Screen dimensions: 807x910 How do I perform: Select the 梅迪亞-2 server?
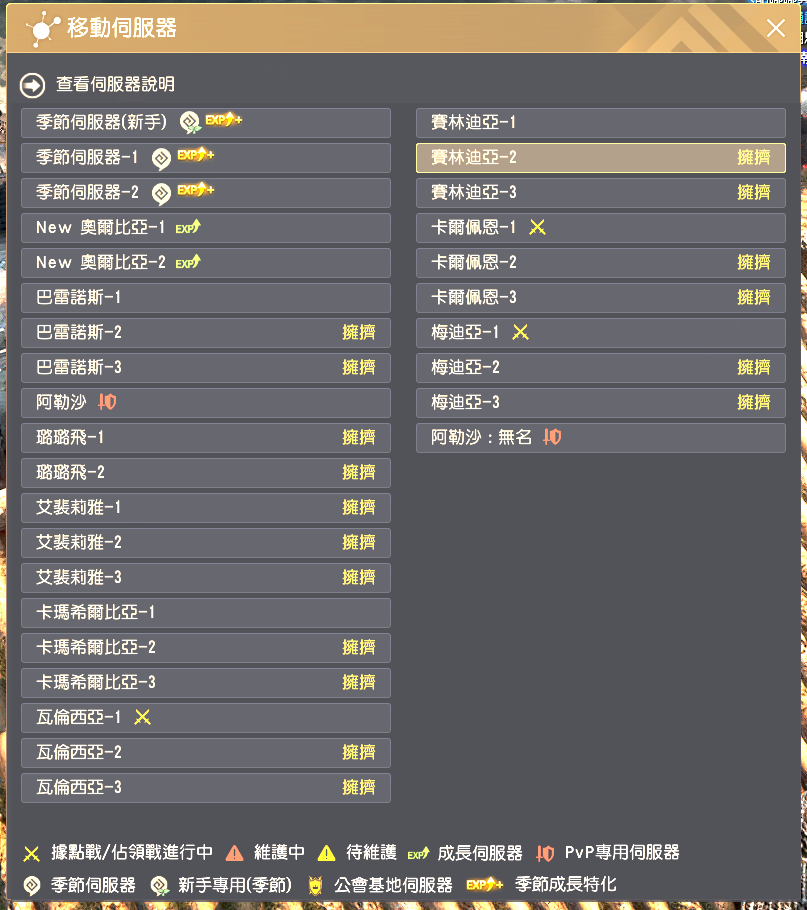pos(601,367)
